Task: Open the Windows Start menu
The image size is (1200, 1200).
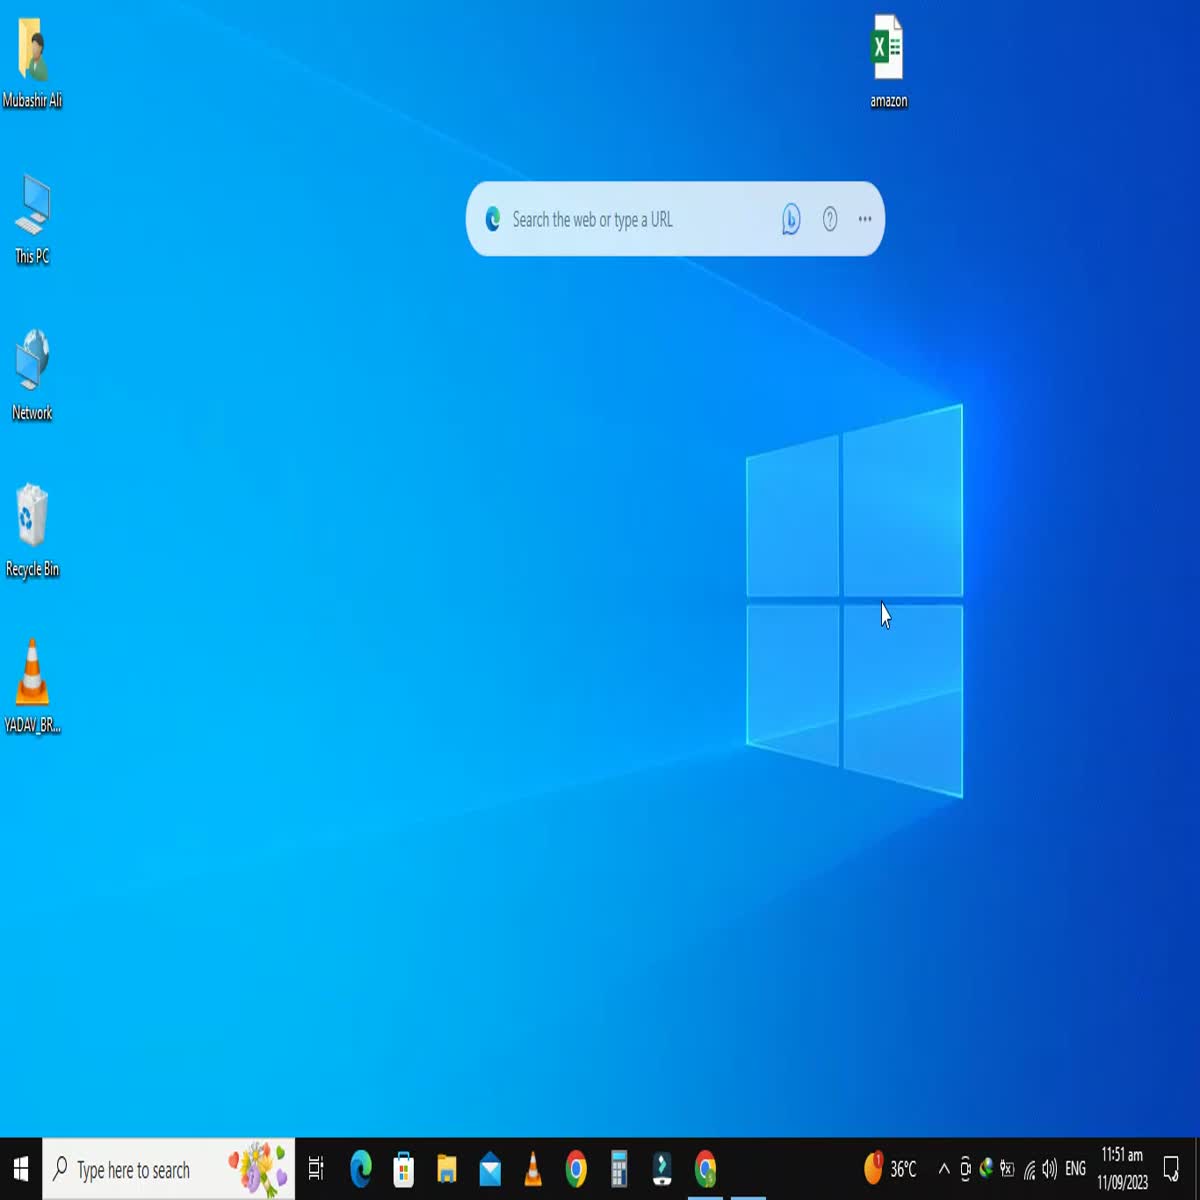Action: 21,1169
